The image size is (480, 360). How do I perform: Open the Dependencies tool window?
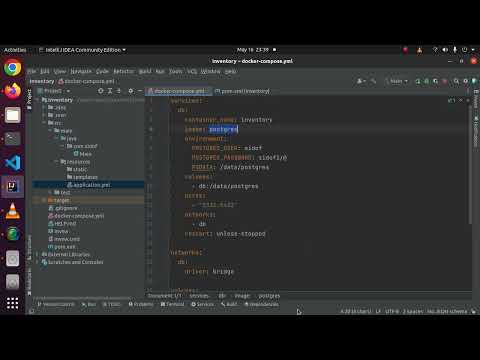[261, 304]
